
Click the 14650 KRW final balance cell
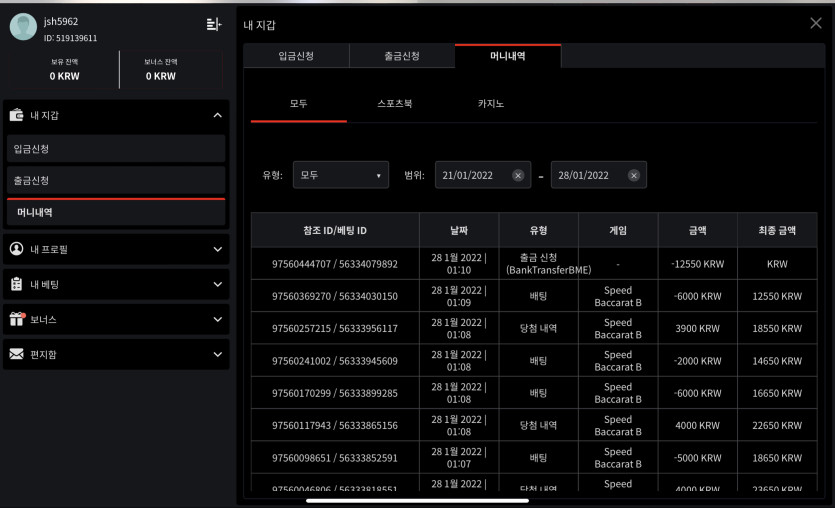[x=777, y=361]
